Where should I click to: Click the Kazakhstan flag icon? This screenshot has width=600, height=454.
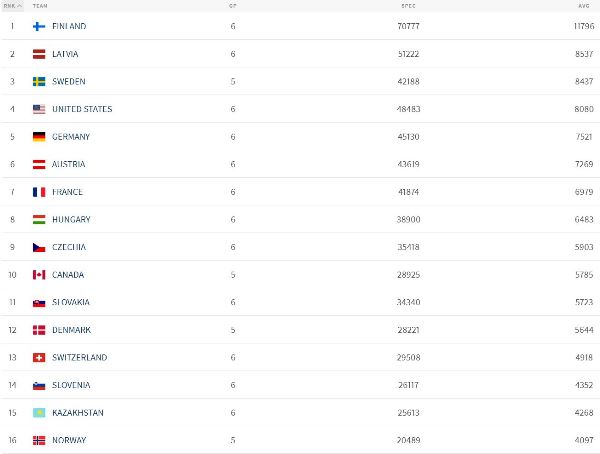39,413
